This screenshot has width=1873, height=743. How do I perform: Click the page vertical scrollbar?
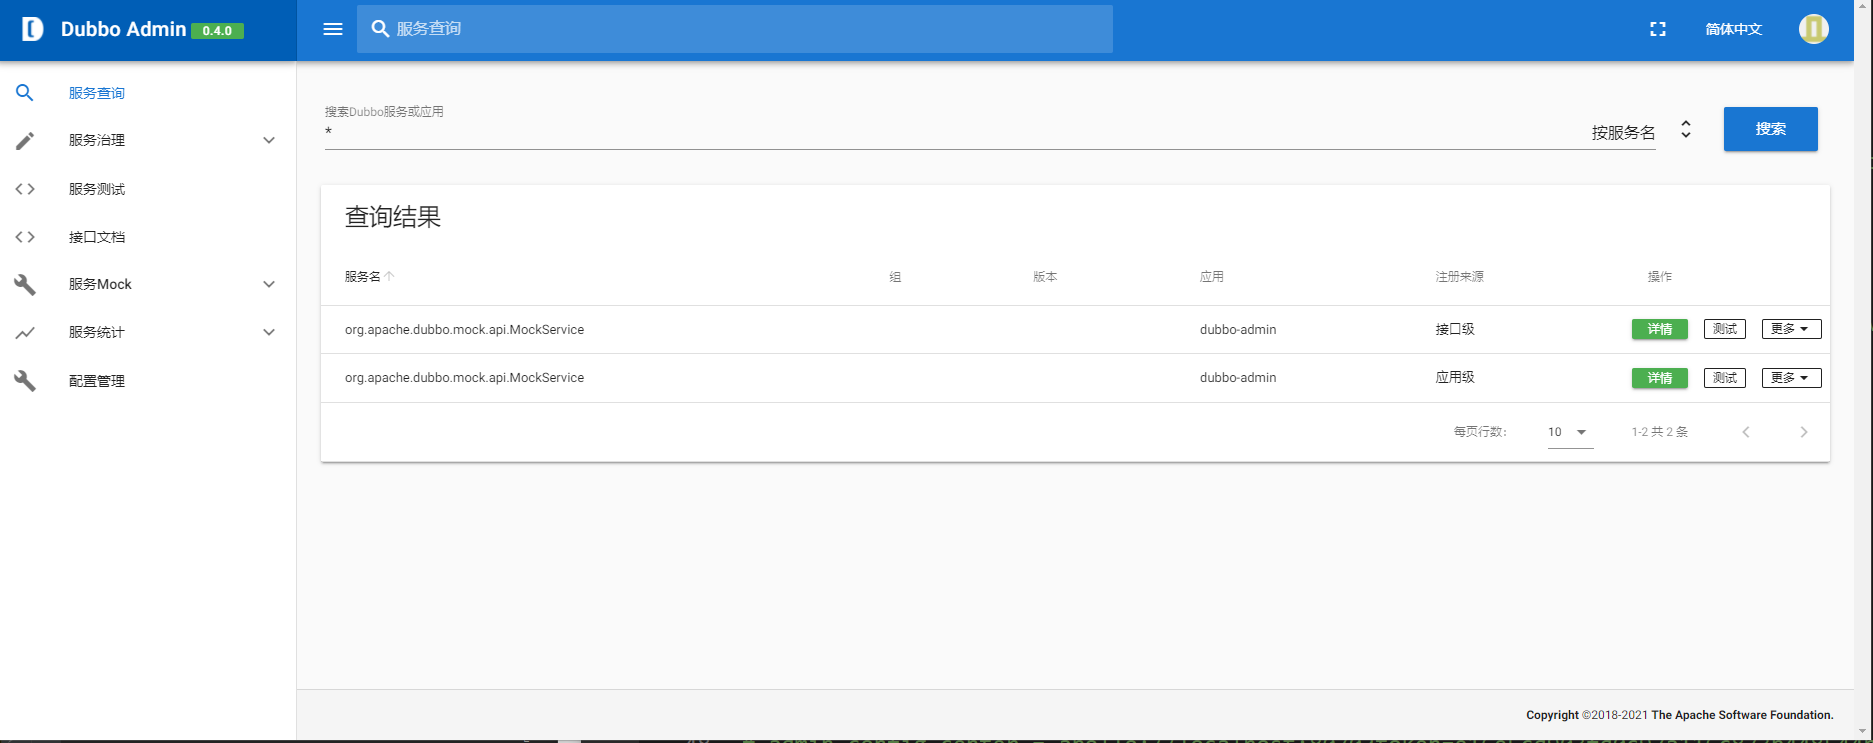tap(1863, 370)
